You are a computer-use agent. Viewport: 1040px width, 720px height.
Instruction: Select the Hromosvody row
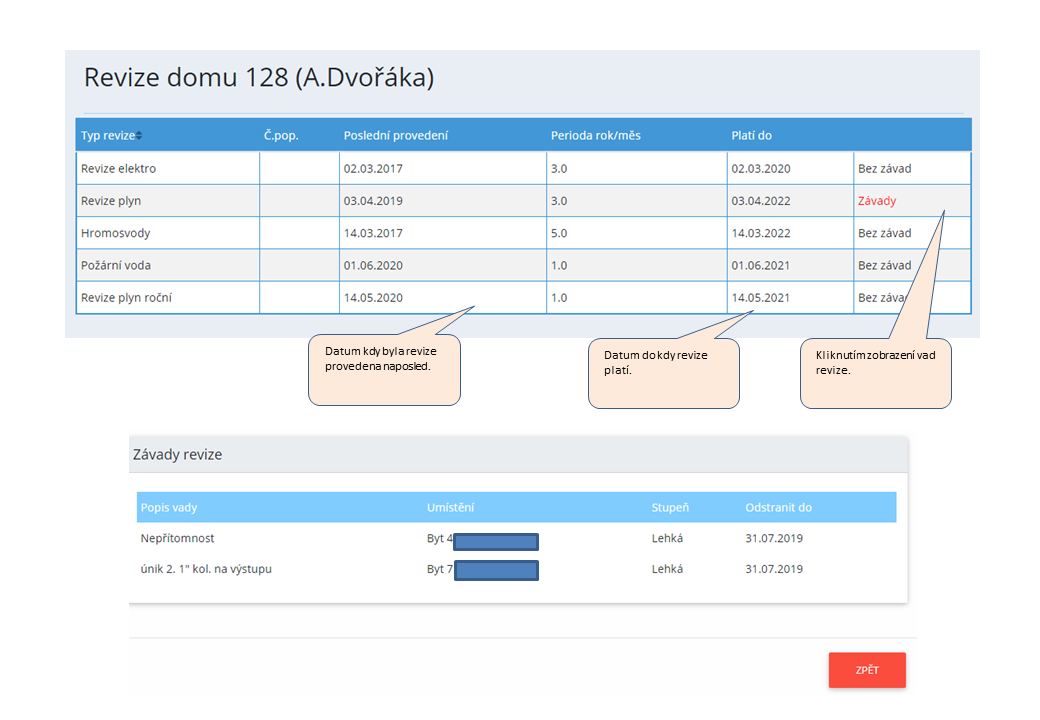point(115,233)
